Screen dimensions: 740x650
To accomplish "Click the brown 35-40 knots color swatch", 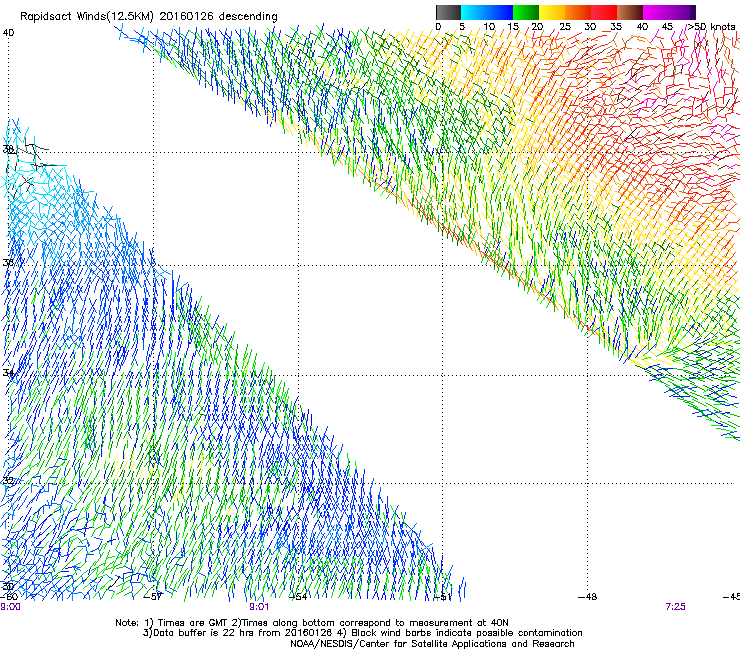I will 630,12.
